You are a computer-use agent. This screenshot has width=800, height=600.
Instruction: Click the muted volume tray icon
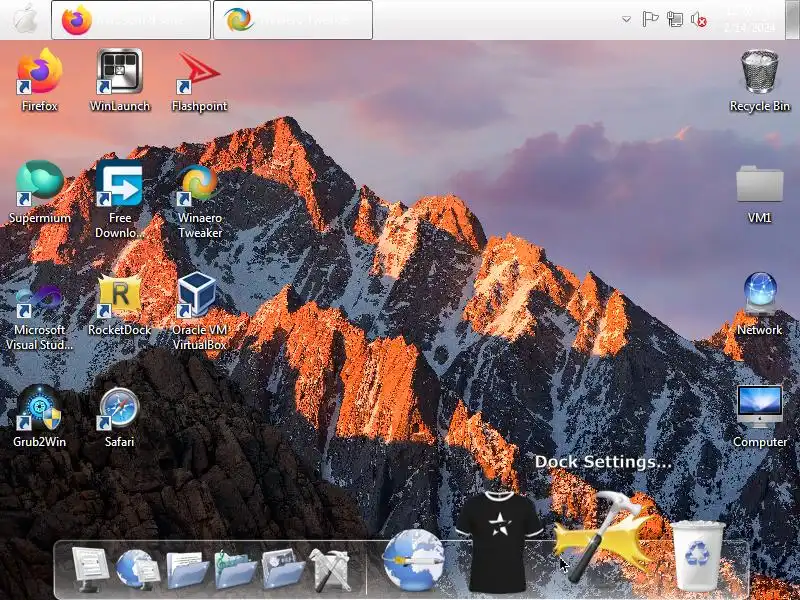699,20
